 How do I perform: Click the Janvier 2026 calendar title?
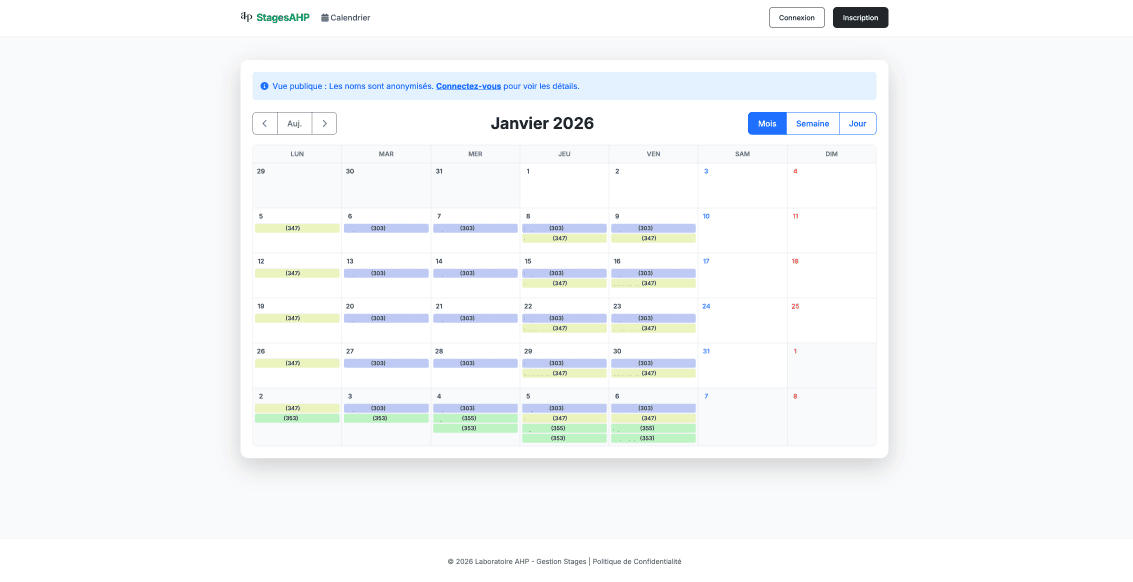[x=542, y=124]
